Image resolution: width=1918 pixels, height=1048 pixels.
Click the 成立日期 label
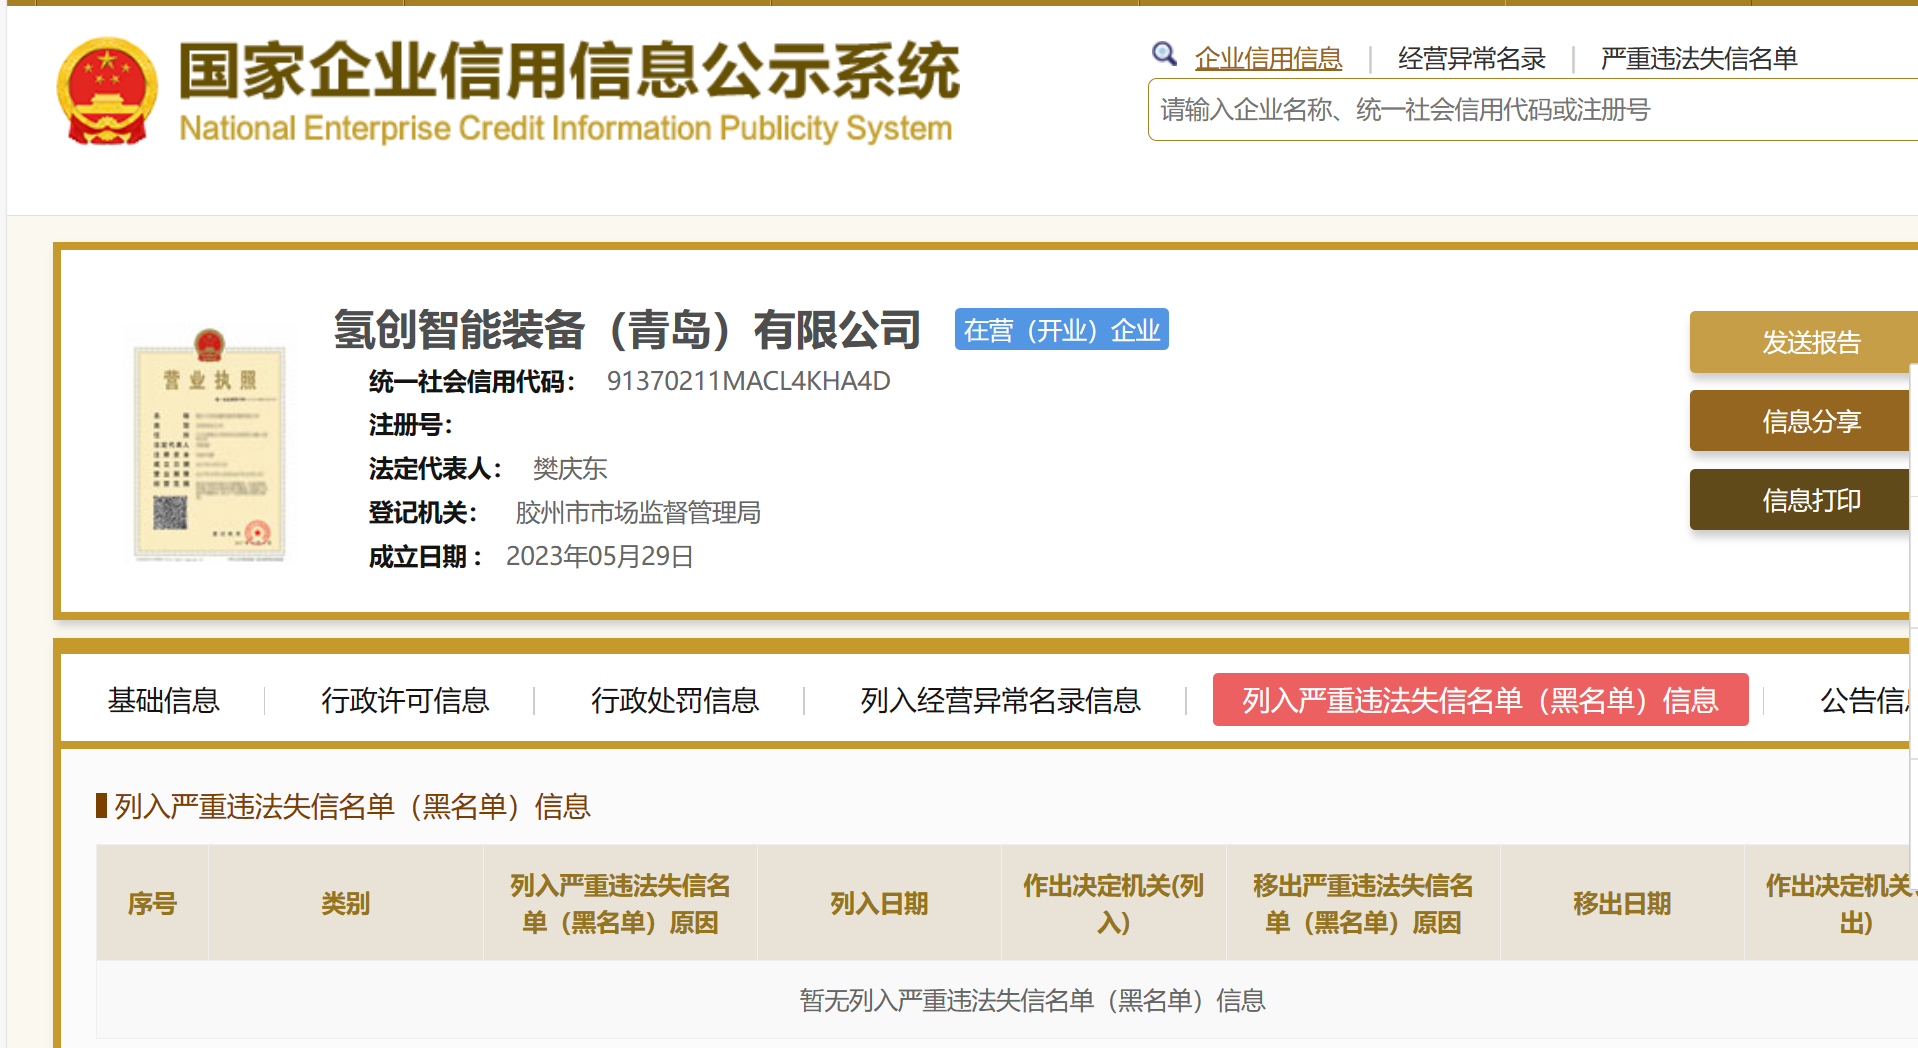[426, 556]
